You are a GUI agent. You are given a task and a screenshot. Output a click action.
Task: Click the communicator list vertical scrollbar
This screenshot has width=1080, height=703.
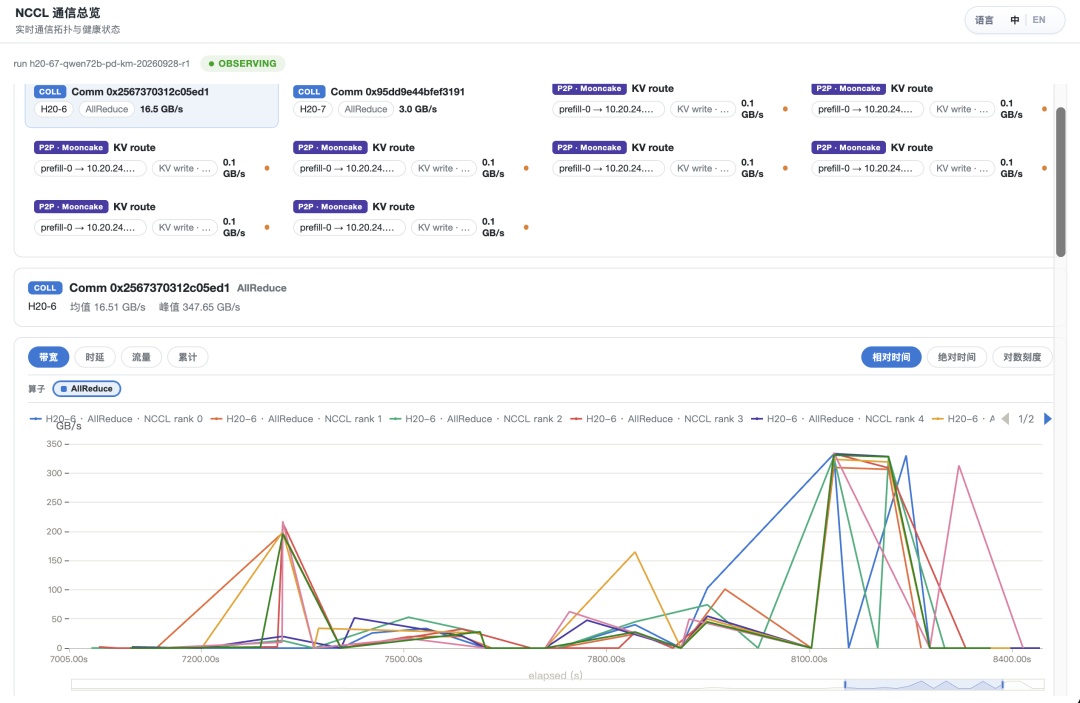[x=1061, y=182]
